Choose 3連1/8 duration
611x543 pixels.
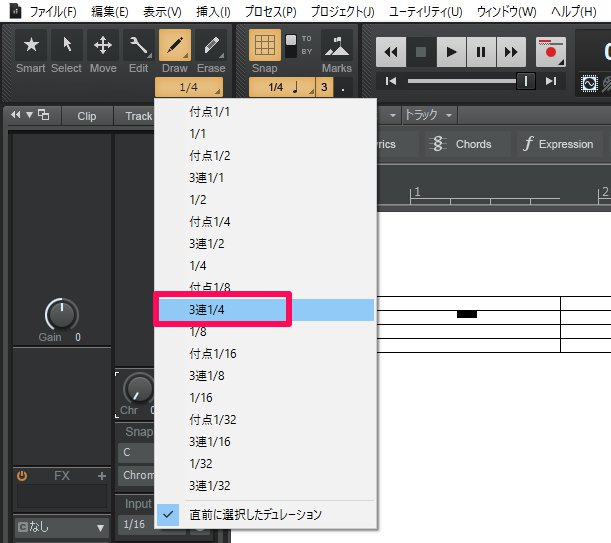[265, 376]
